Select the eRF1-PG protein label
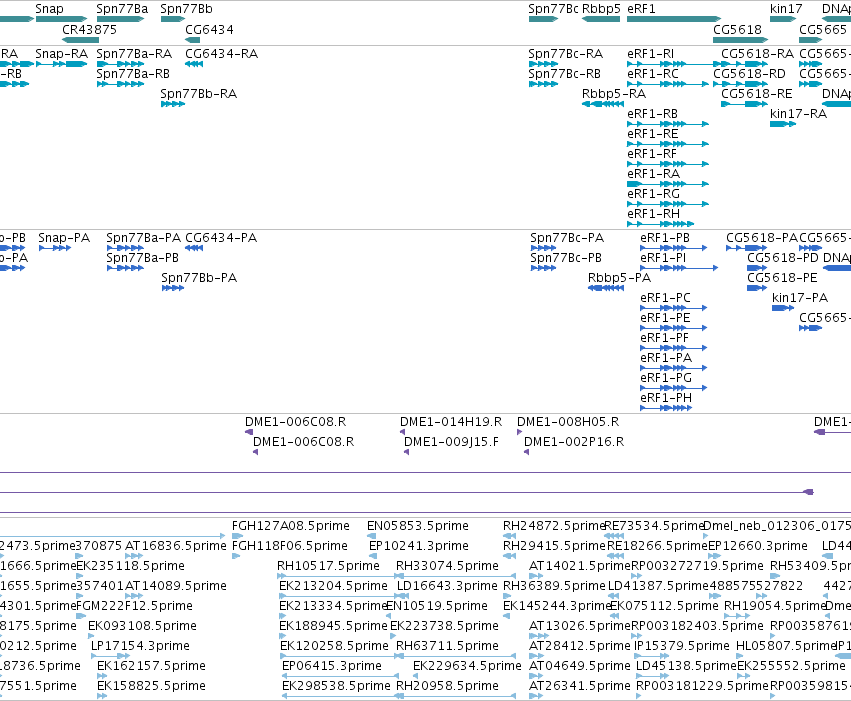The width and height of the screenshot is (851, 701). (x=666, y=378)
